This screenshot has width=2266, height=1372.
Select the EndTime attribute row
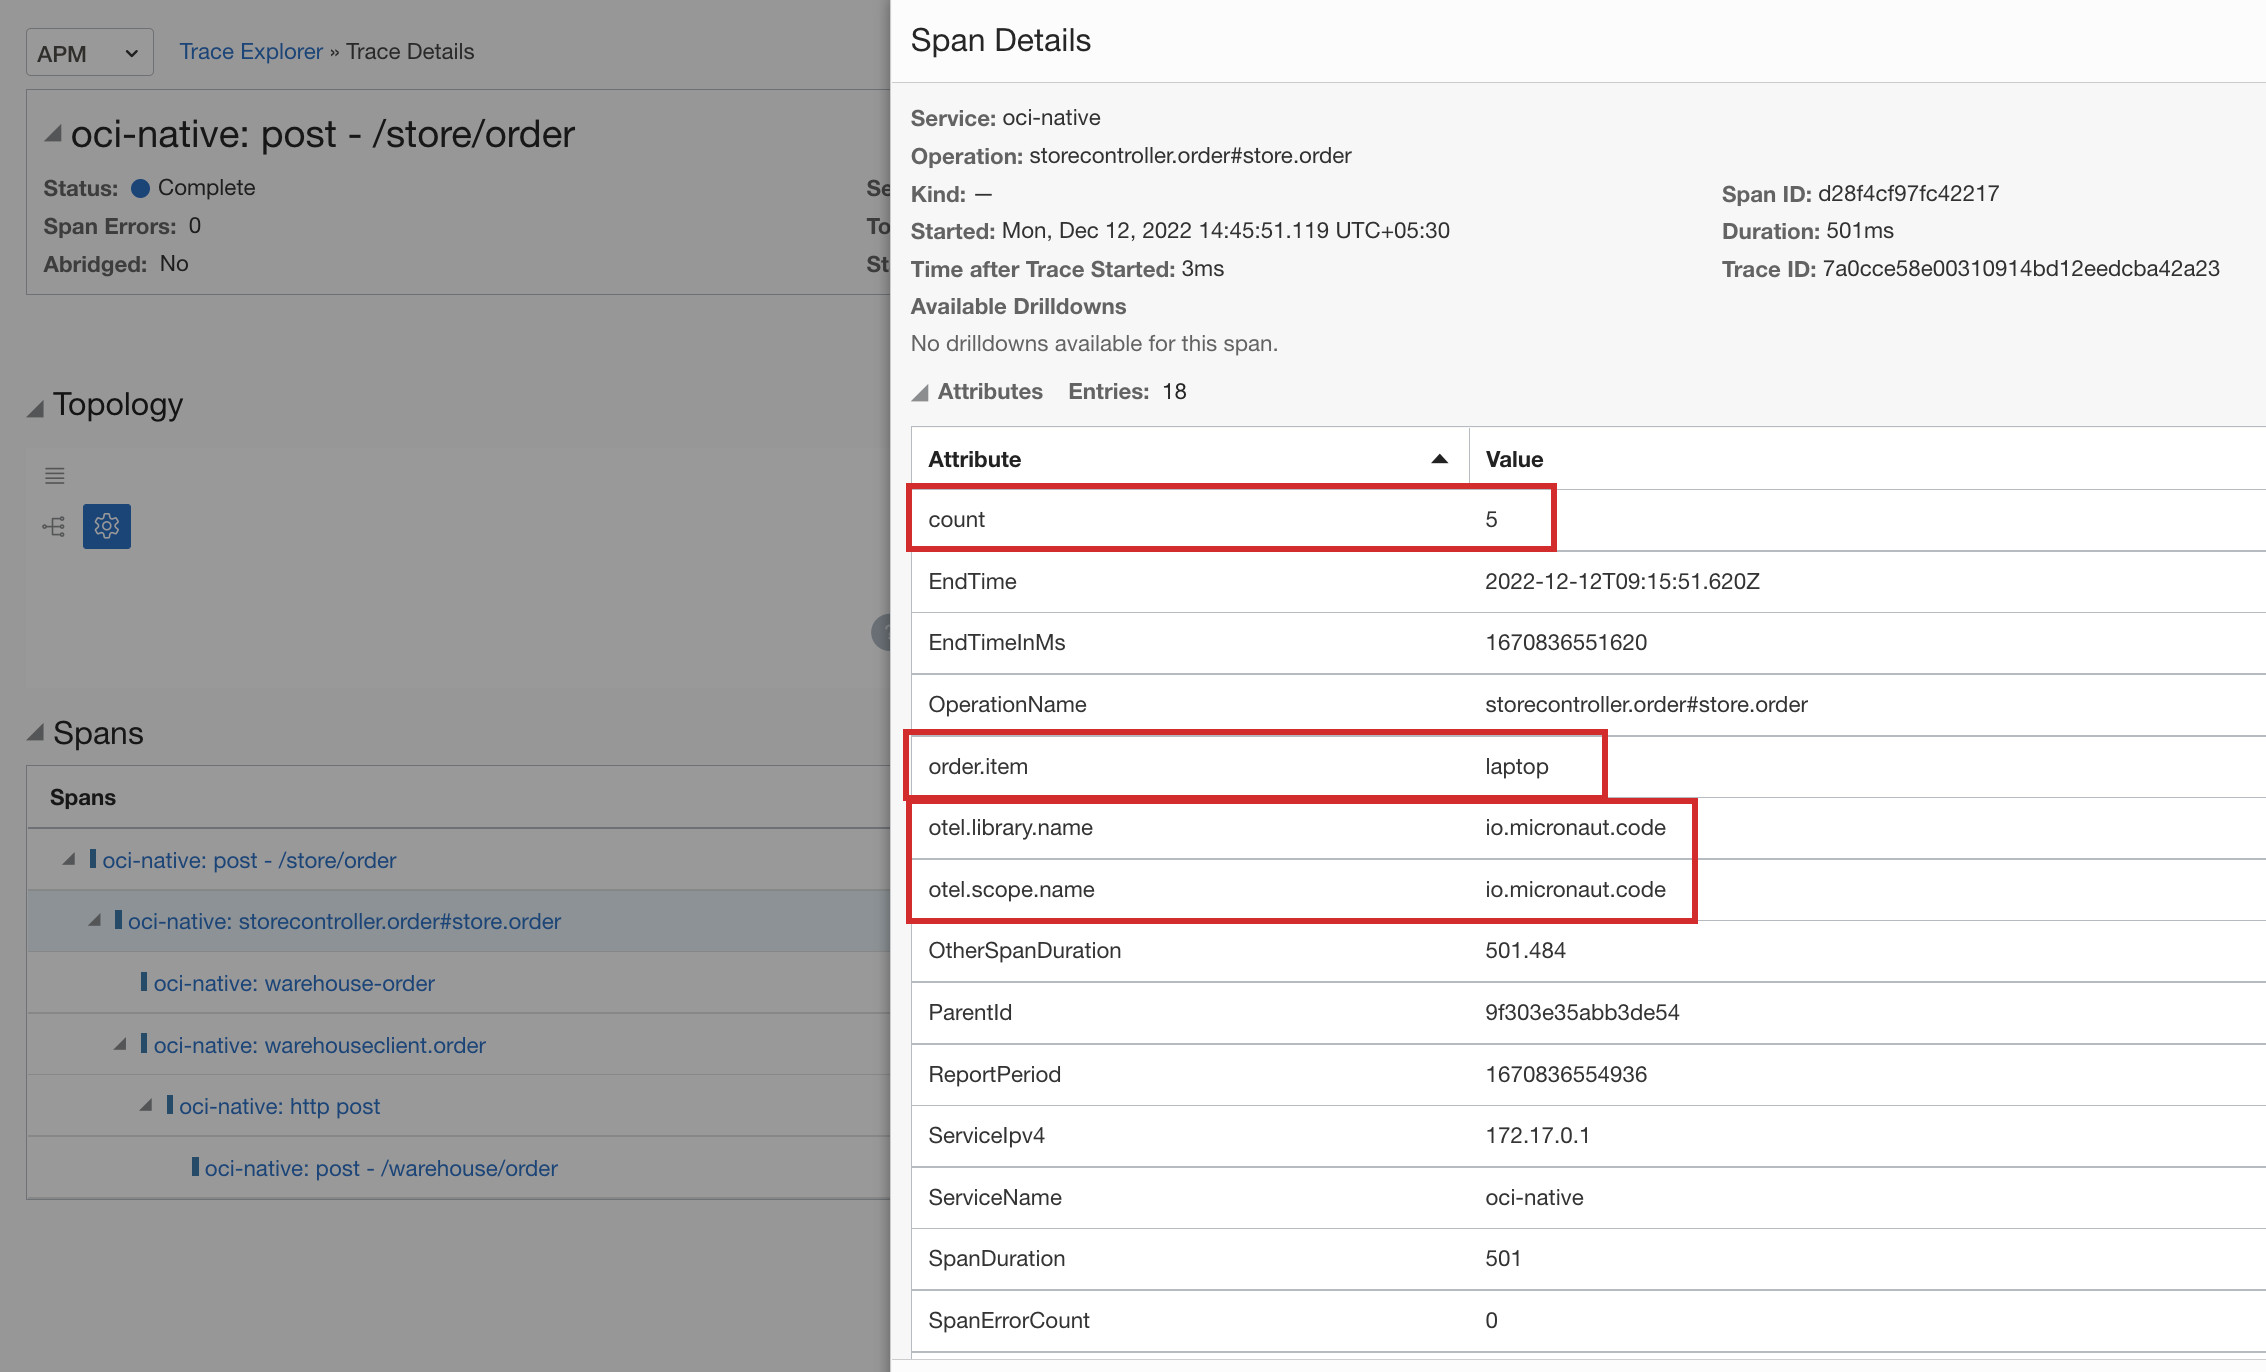coord(1588,582)
